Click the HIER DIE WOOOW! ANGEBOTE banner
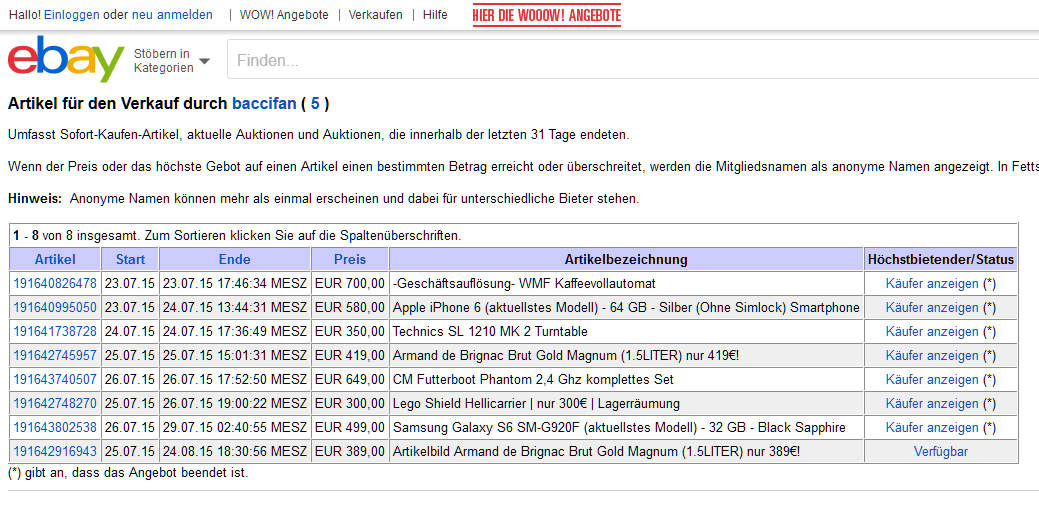The width and height of the screenshot is (1039, 521). point(547,15)
